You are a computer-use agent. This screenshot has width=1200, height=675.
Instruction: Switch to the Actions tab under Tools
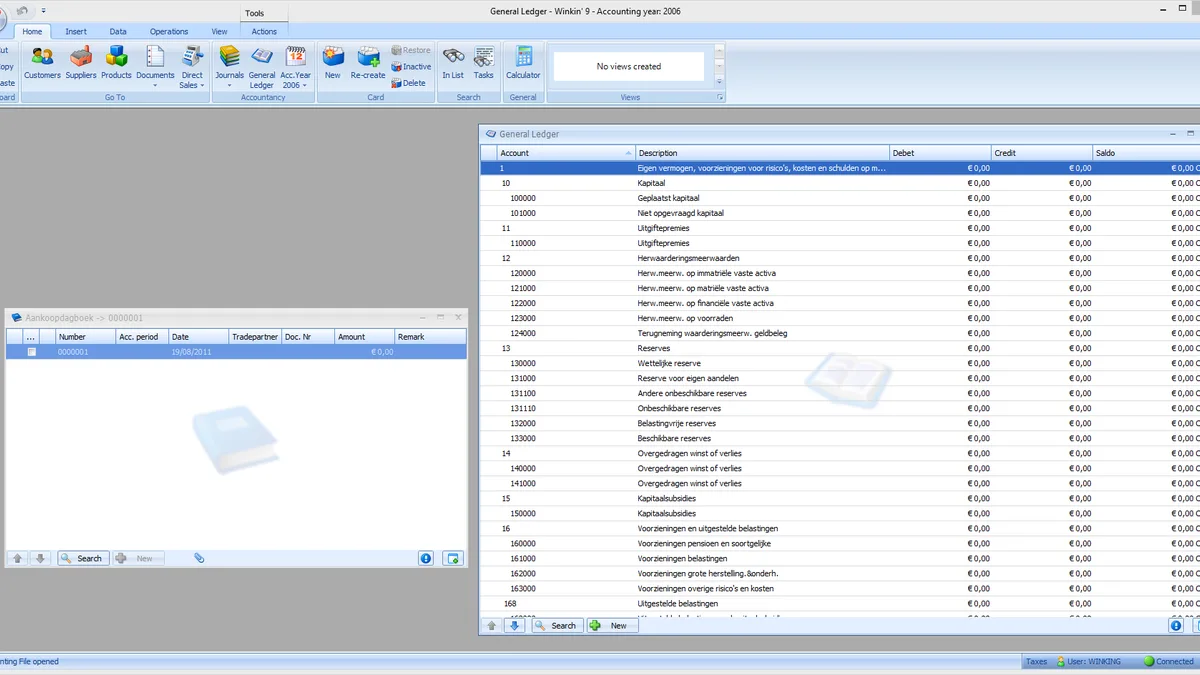pyautogui.click(x=264, y=31)
